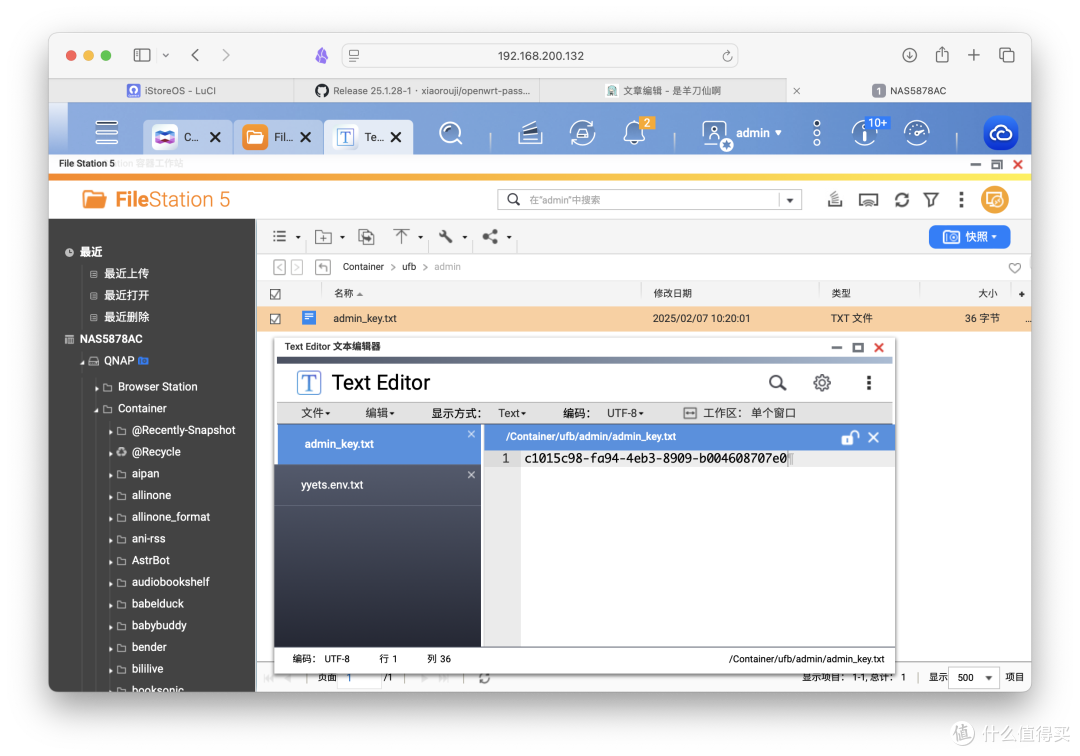Click ufb breadcrumb link
1080x756 pixels.
pyautogui.click(x=409, y=266)
